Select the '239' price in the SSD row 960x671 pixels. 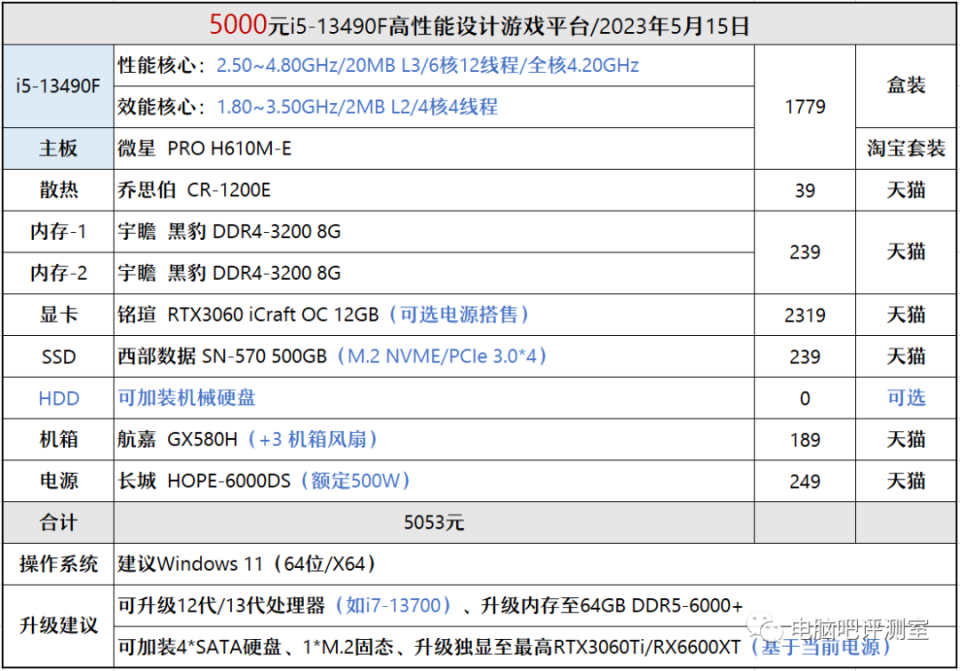pos(804,356)
